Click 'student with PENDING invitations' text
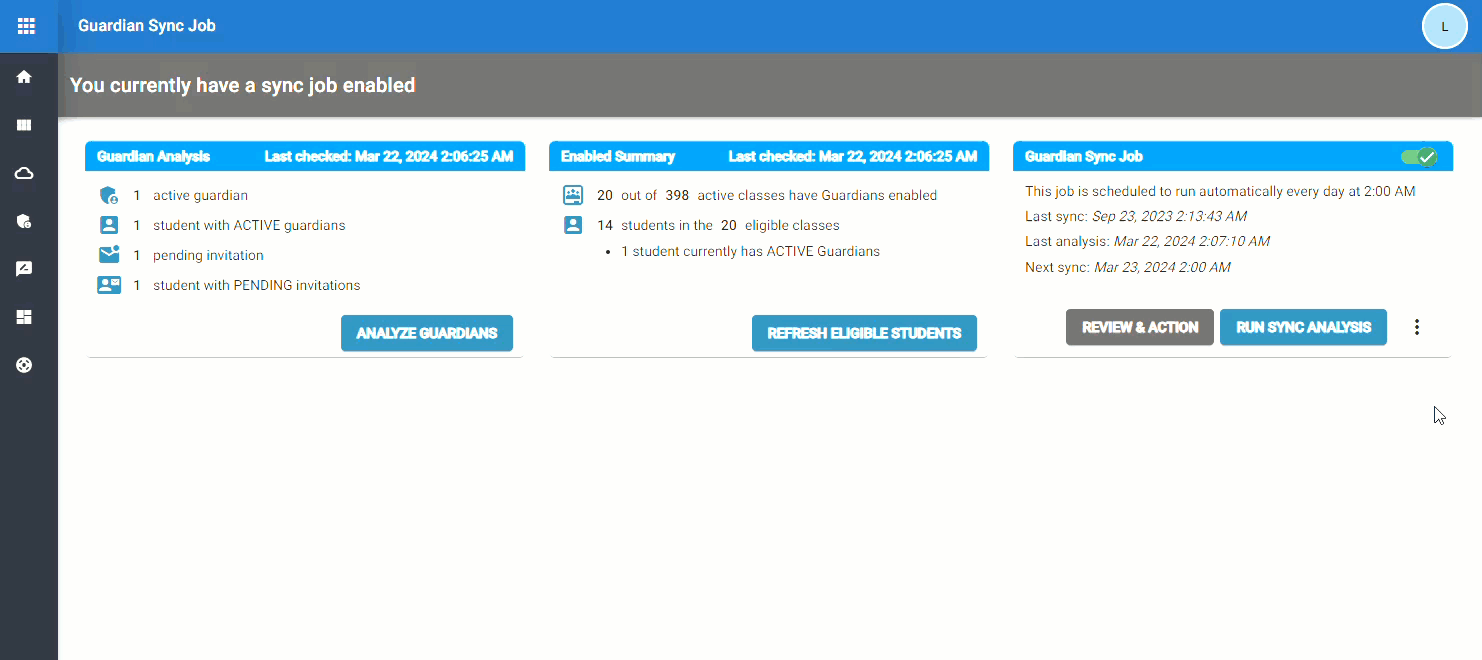Screen dimensions: 1482x660 click(256, 286)
